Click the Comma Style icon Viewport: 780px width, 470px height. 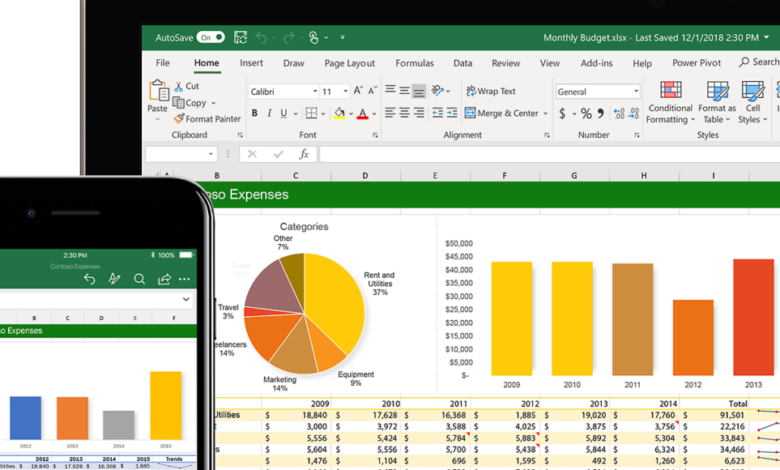[601, 113]
